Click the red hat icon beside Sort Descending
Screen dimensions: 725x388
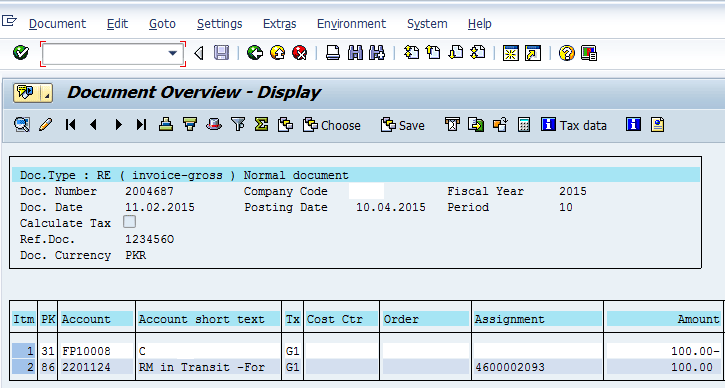coord(214,124)
